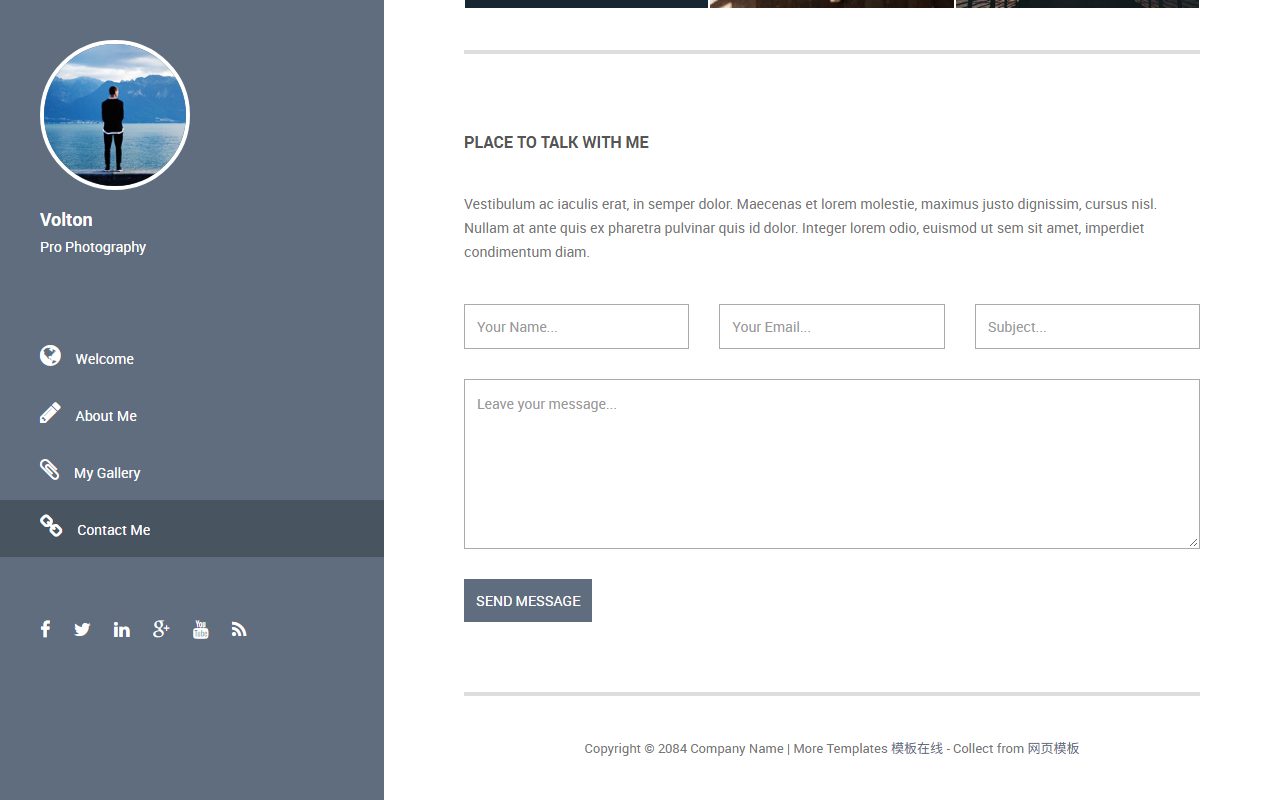The image size is (1280, 800).
Task: Follow the 网页模板 footer link
Action: coord(1053,748)
